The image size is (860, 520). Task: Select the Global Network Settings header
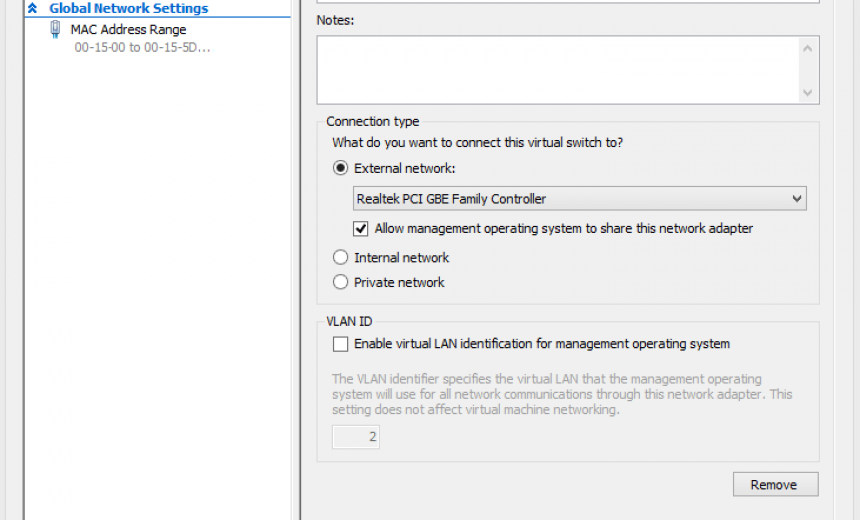pyautogui.click(x=128, y=8)
